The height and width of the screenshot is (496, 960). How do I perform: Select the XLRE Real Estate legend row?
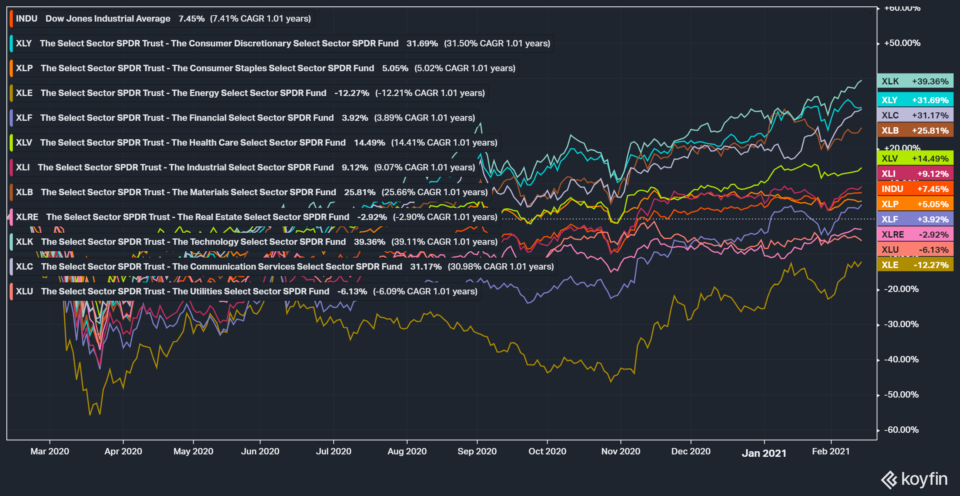point(255,217)
